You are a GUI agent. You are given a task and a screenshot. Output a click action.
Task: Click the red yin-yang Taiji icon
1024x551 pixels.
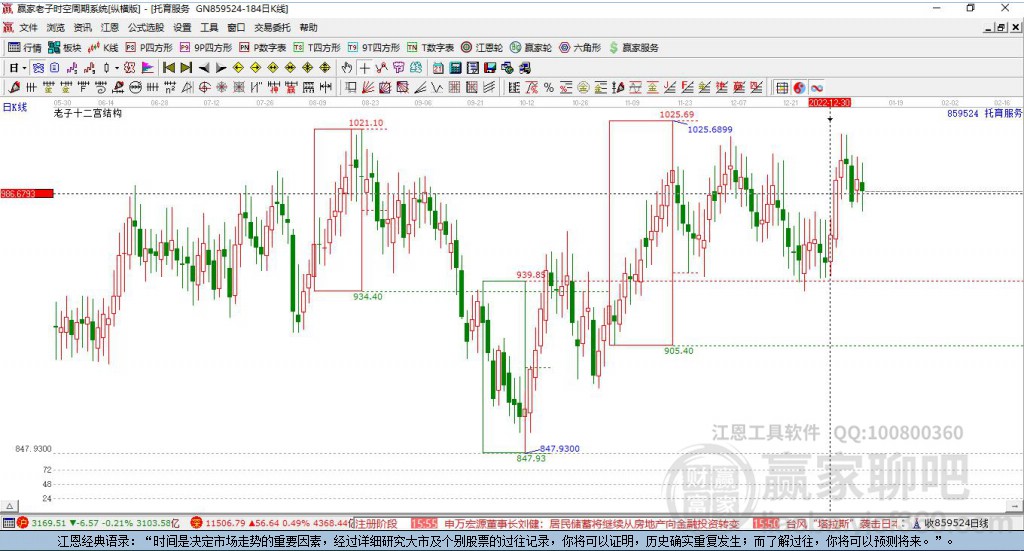tap(799, 87)
